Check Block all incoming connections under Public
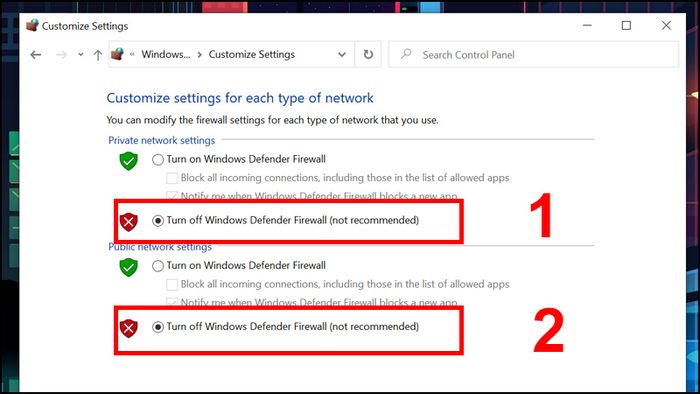 tap(172, 285)
